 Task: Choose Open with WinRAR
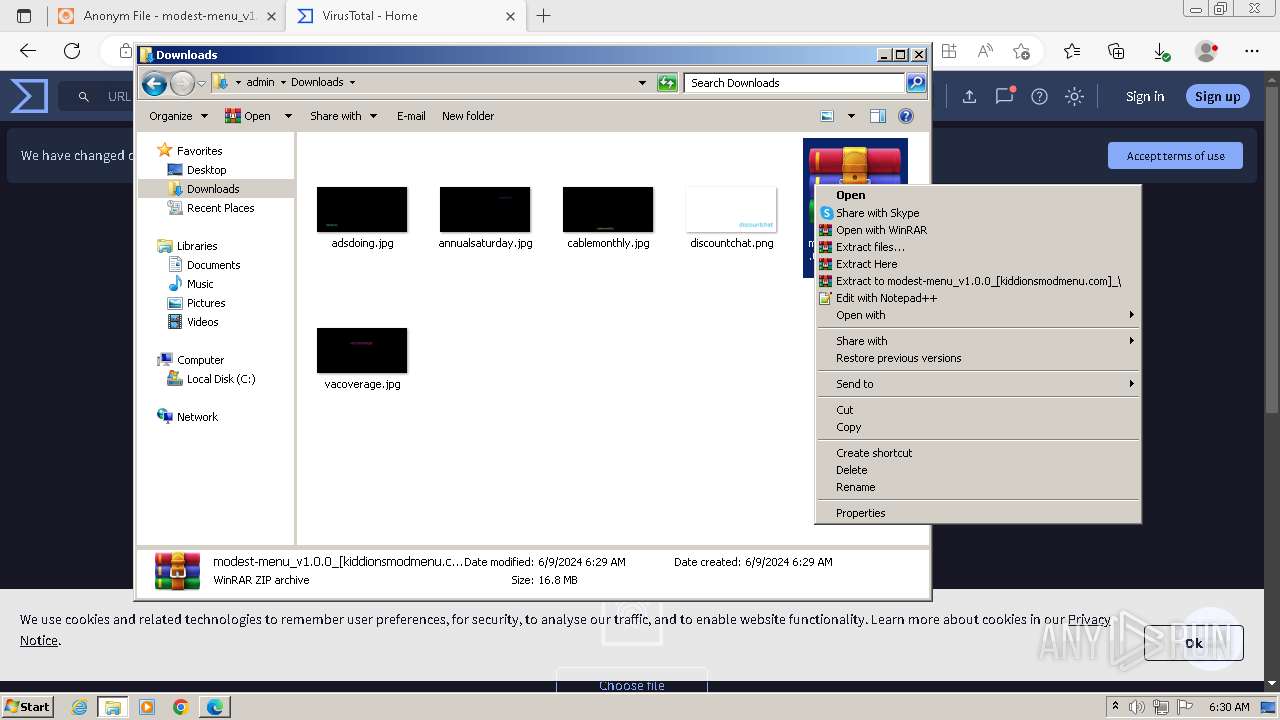978,230
